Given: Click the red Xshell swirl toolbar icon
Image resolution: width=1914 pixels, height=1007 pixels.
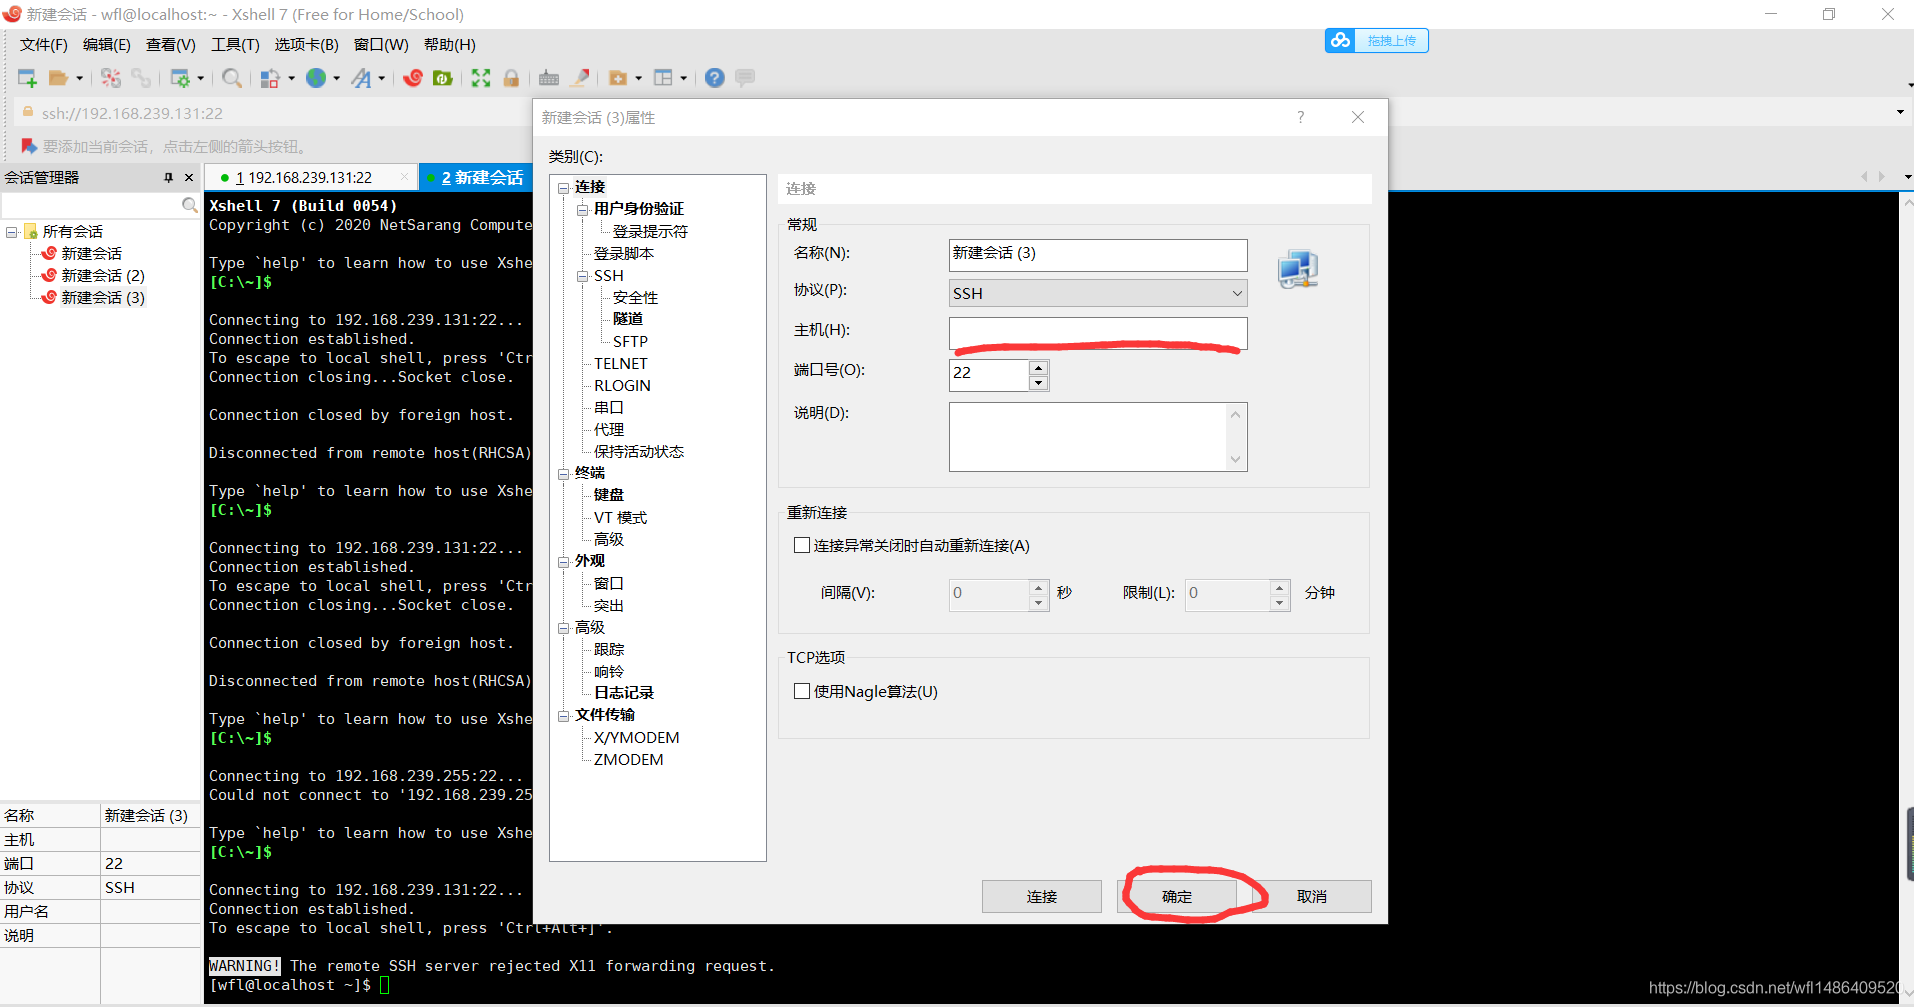Looking at the screenshot, I should pyautogui.click(x=413, y=78).
